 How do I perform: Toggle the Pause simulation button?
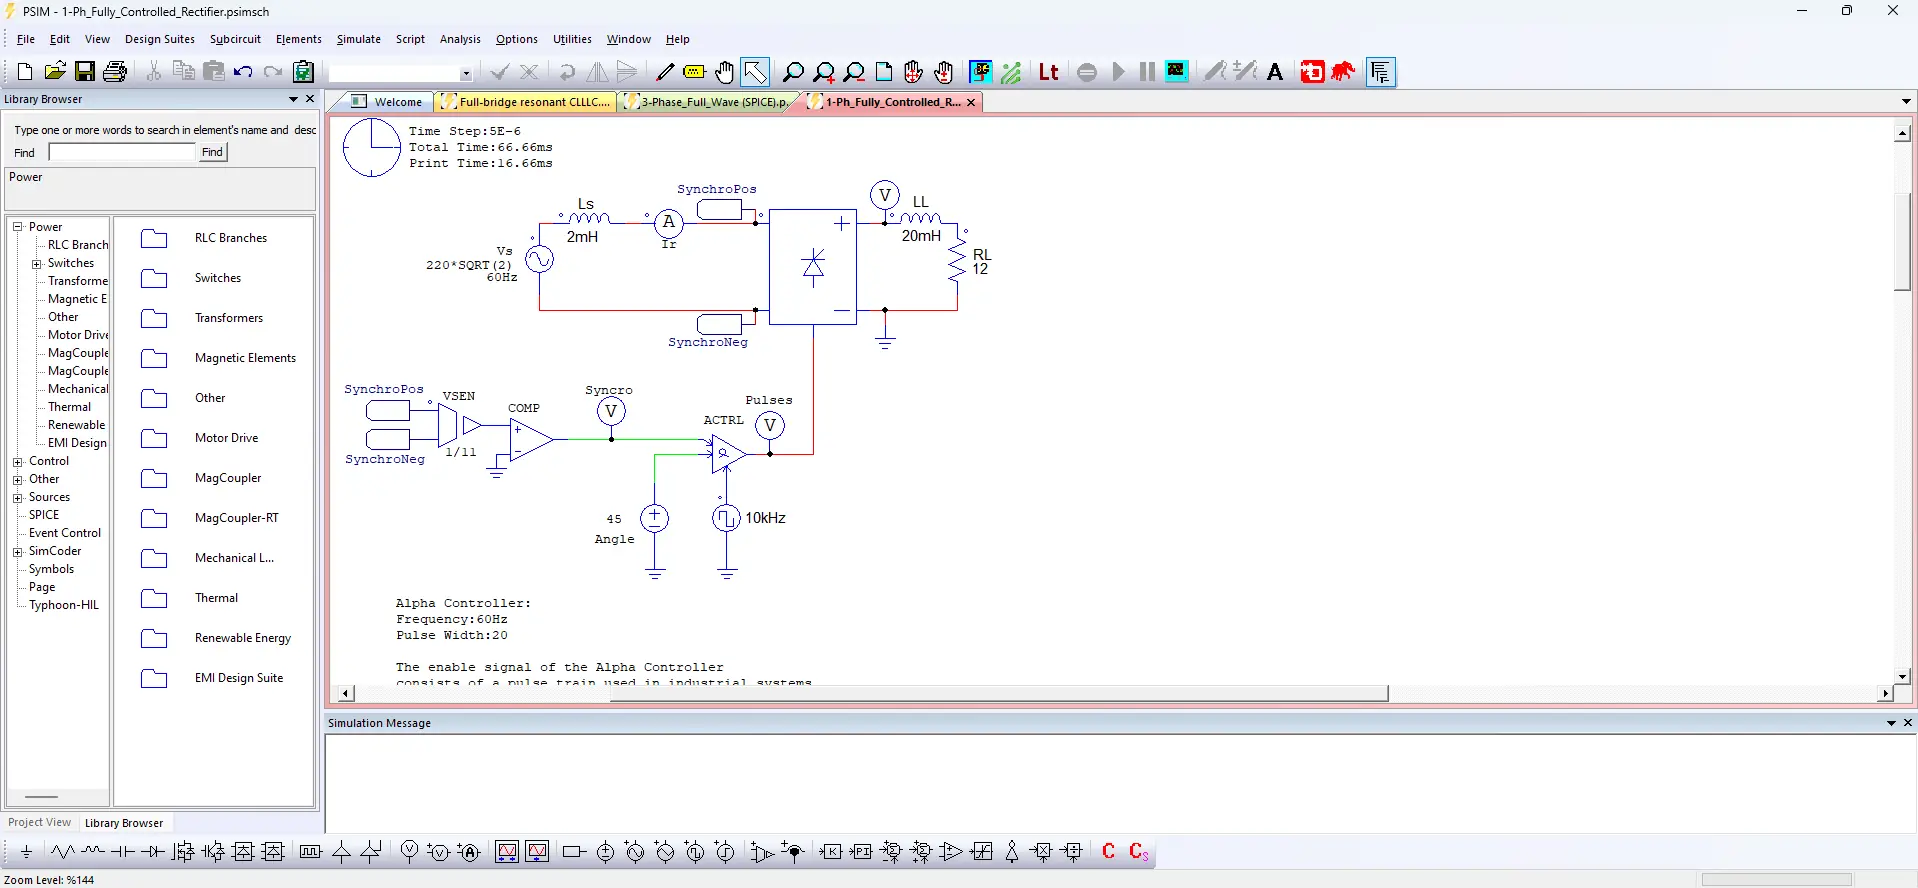tap(1147, 72)
